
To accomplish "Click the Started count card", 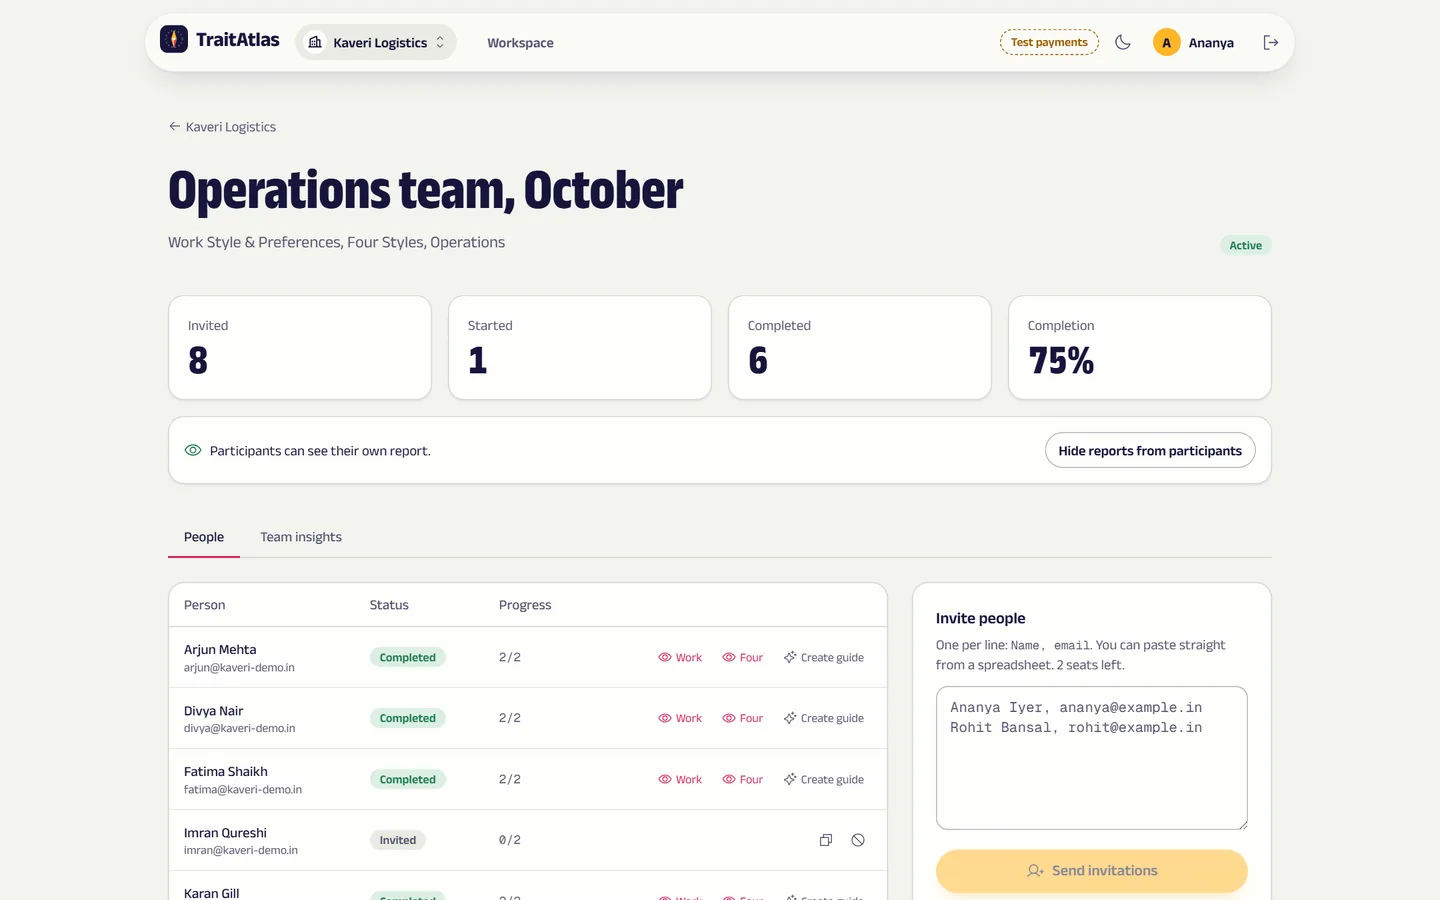I will coord(580,348).
